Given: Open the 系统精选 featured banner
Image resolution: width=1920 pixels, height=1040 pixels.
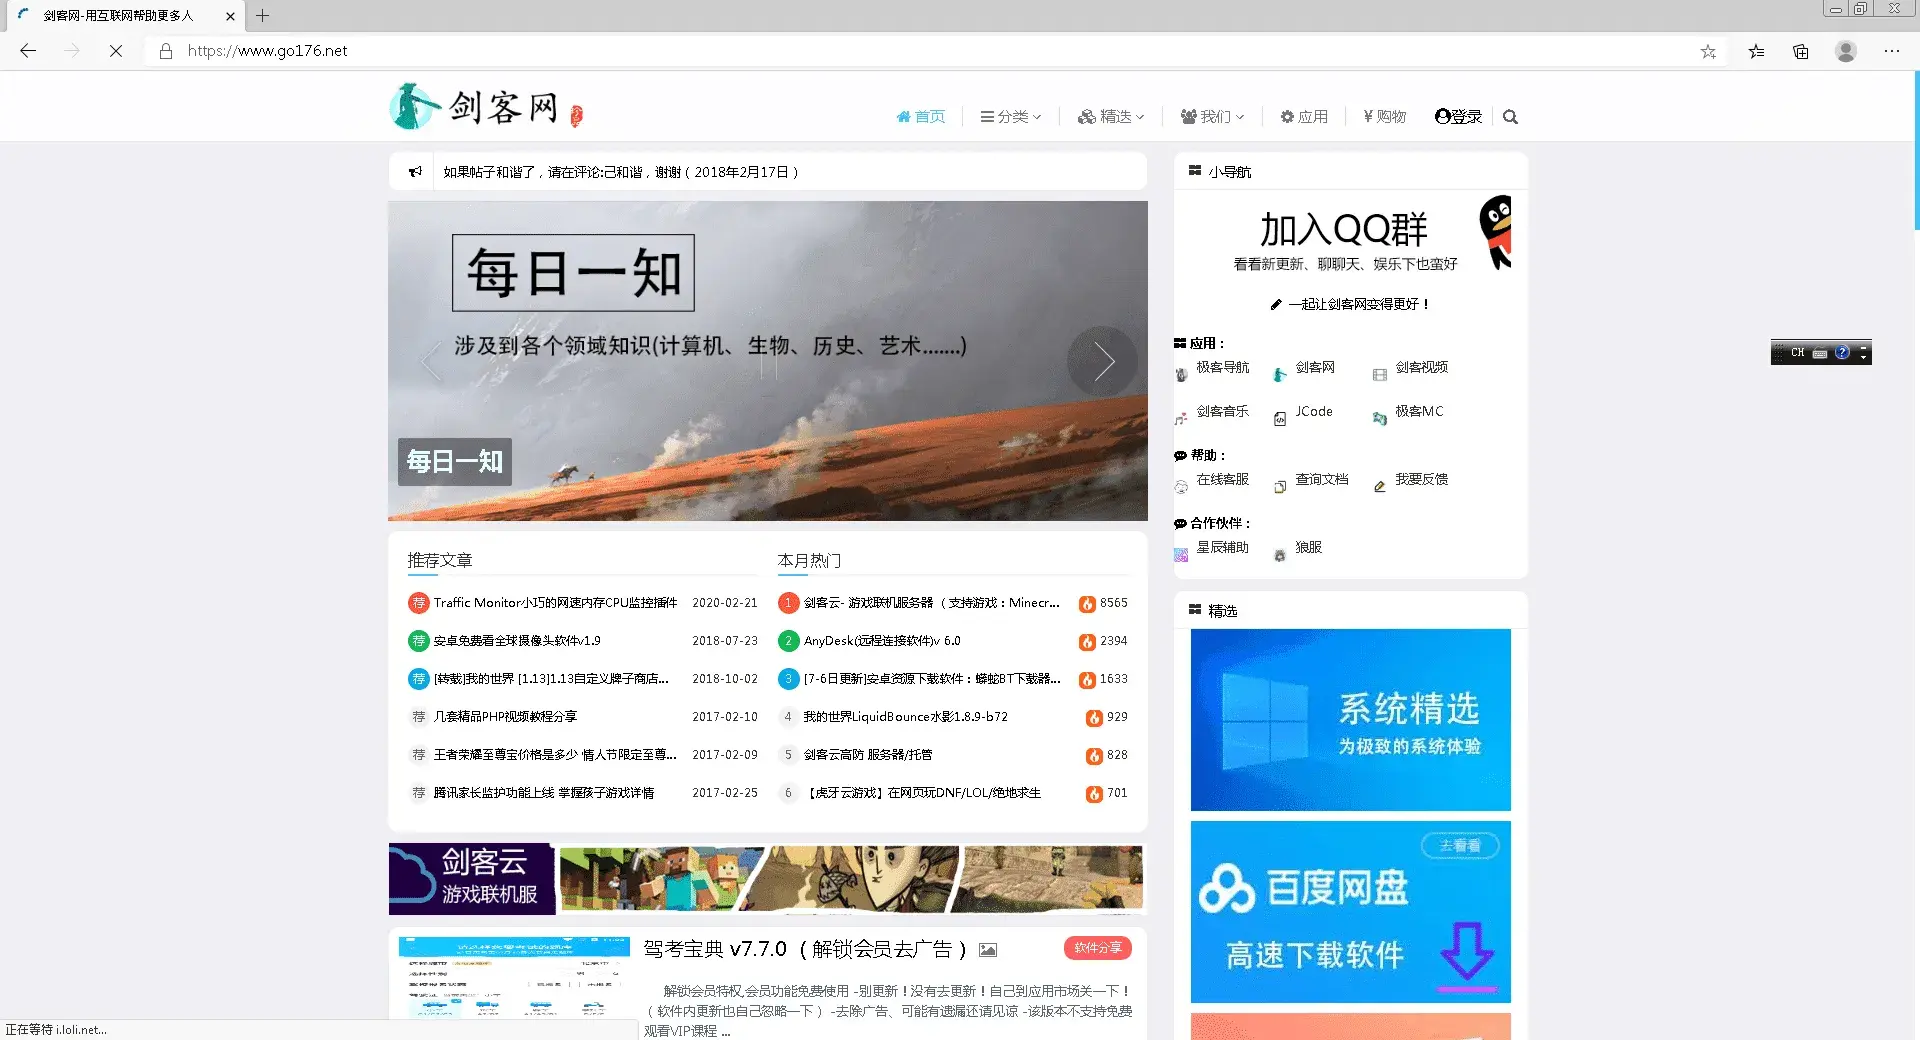Looking at the screenshot, I should point(1350,720).
